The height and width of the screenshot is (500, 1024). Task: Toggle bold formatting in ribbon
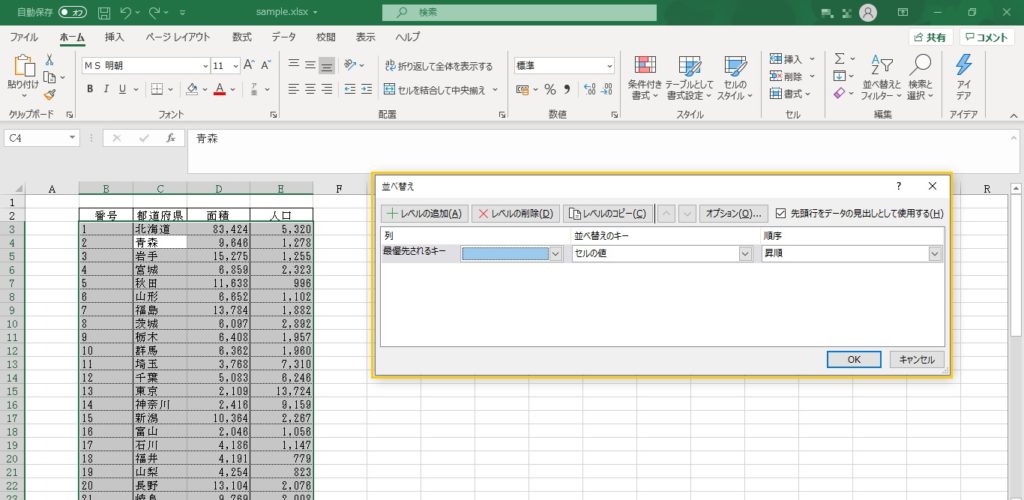point(90,89)
